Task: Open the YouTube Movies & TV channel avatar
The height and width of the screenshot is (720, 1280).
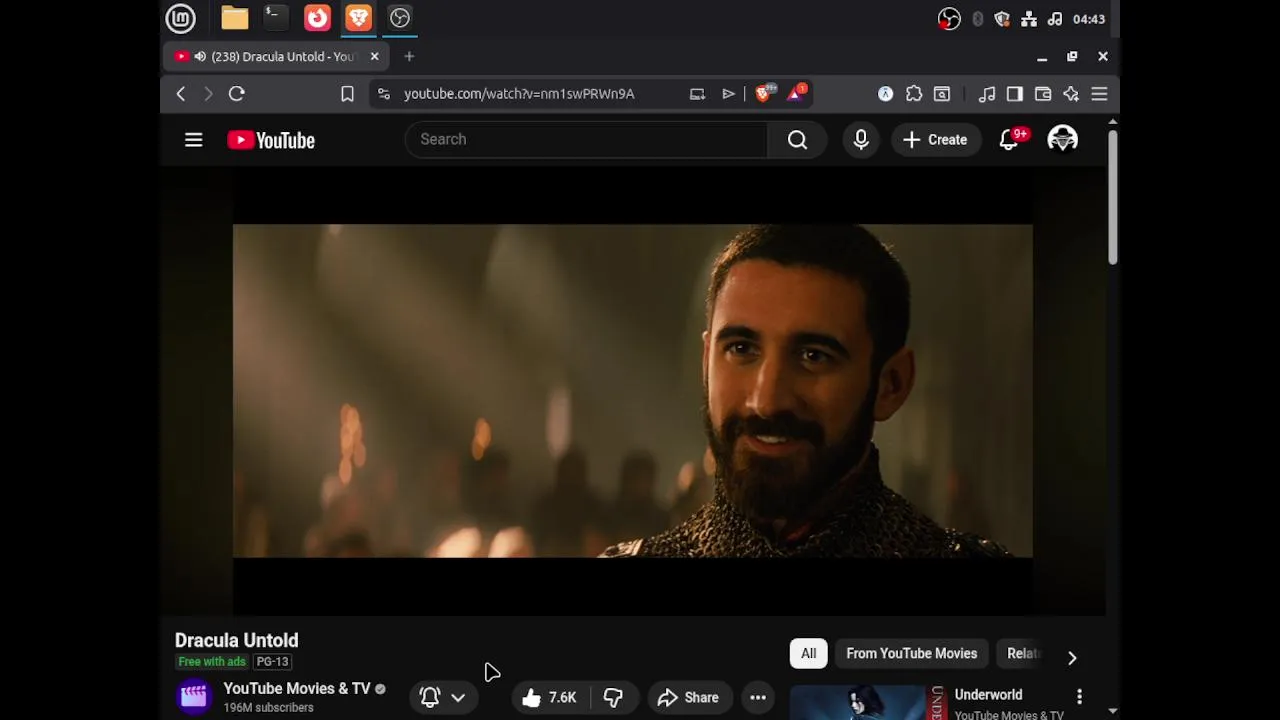Action: [194, 697]
